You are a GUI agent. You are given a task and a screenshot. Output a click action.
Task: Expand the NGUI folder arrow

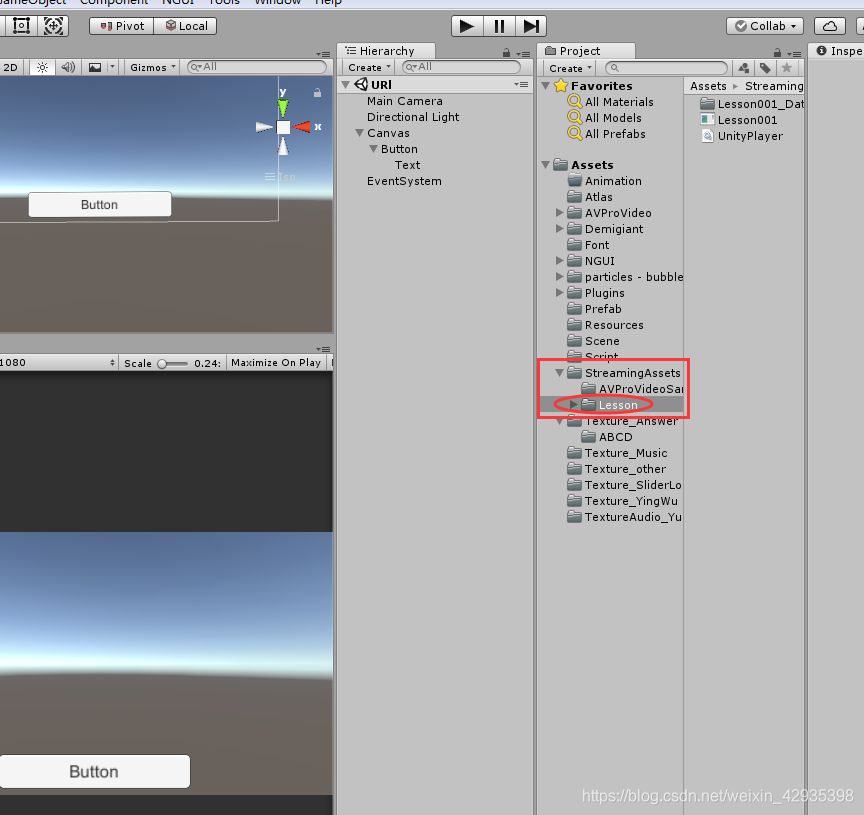point(559,260)
